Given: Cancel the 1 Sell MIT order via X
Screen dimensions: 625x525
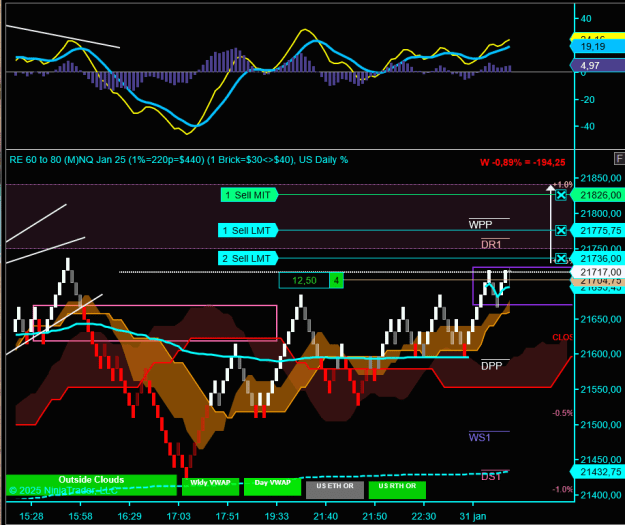Looking at the screenshot, I should (561, 195).
